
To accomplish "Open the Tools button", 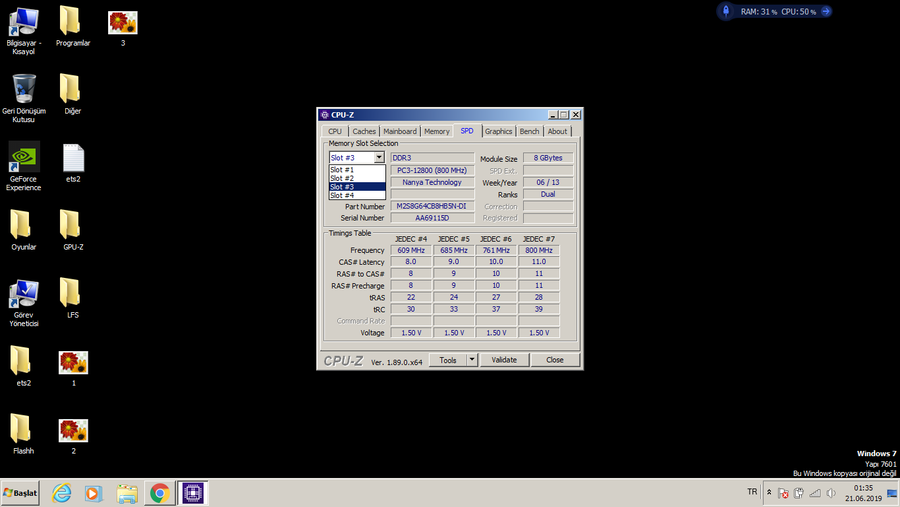I will click(x=448, y=360).
